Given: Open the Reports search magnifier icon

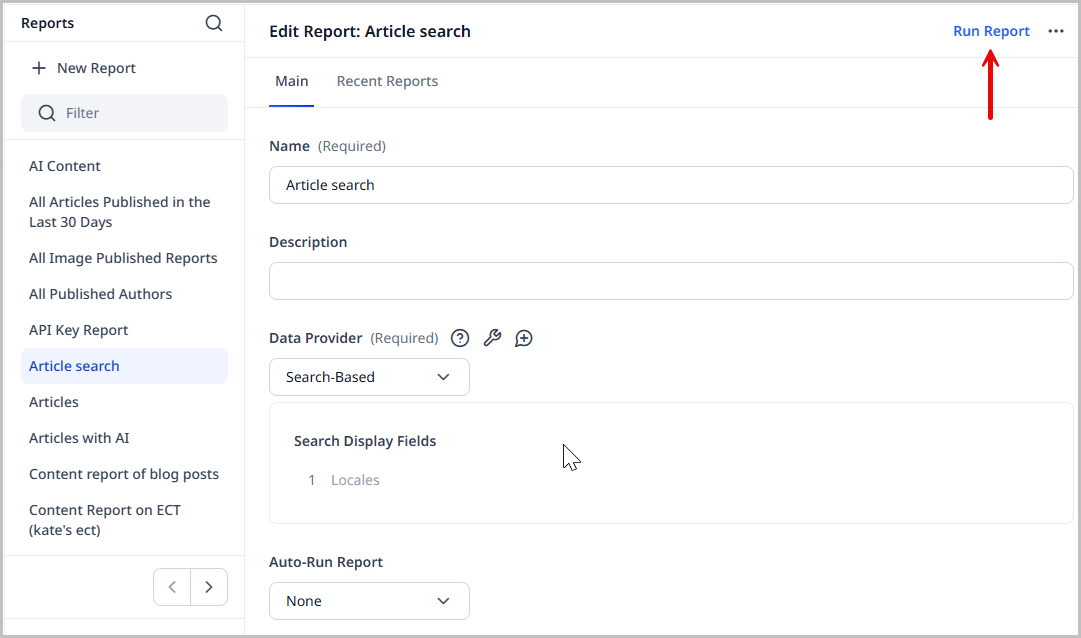Looking at the screenshot, I should tap(214, 22).
